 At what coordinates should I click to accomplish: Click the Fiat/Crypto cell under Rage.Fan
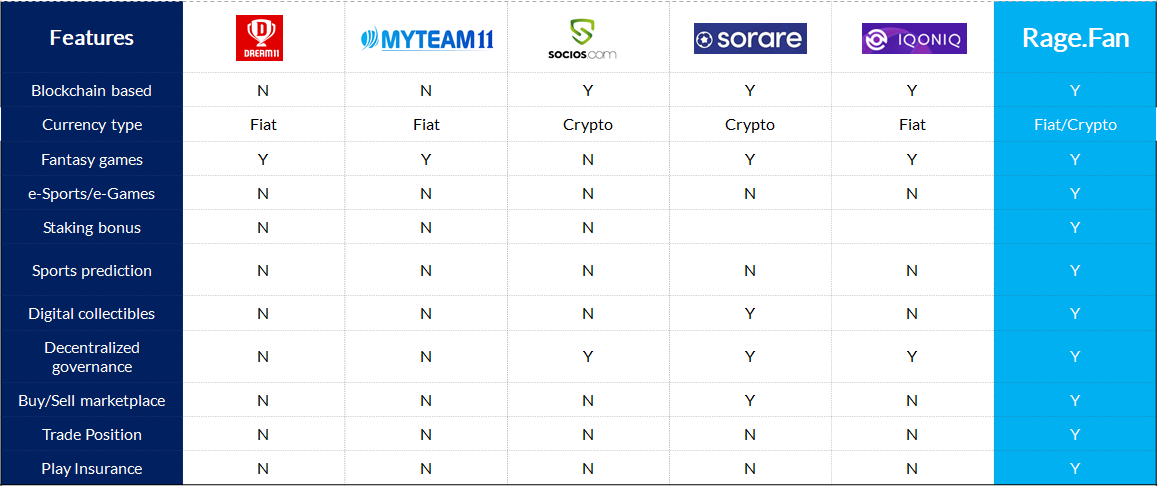[x=1075, y=125]
